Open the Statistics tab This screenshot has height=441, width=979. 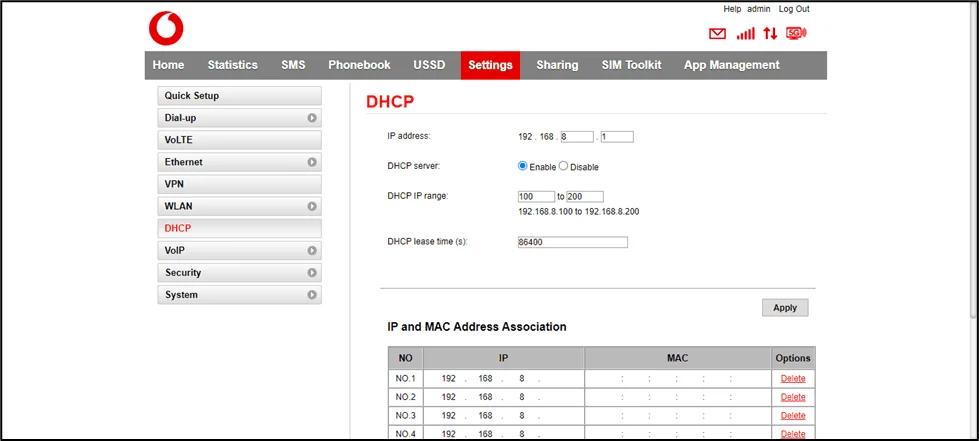(233, 65)
